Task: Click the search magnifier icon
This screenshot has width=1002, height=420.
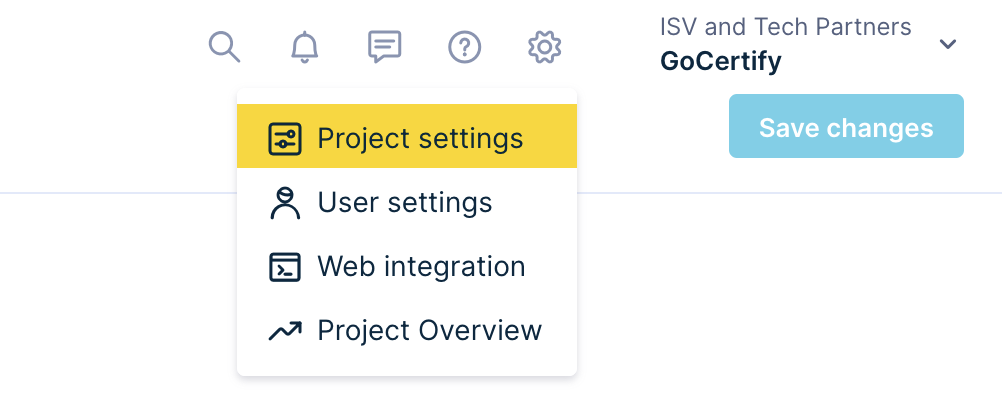Action: coord(224,46)
